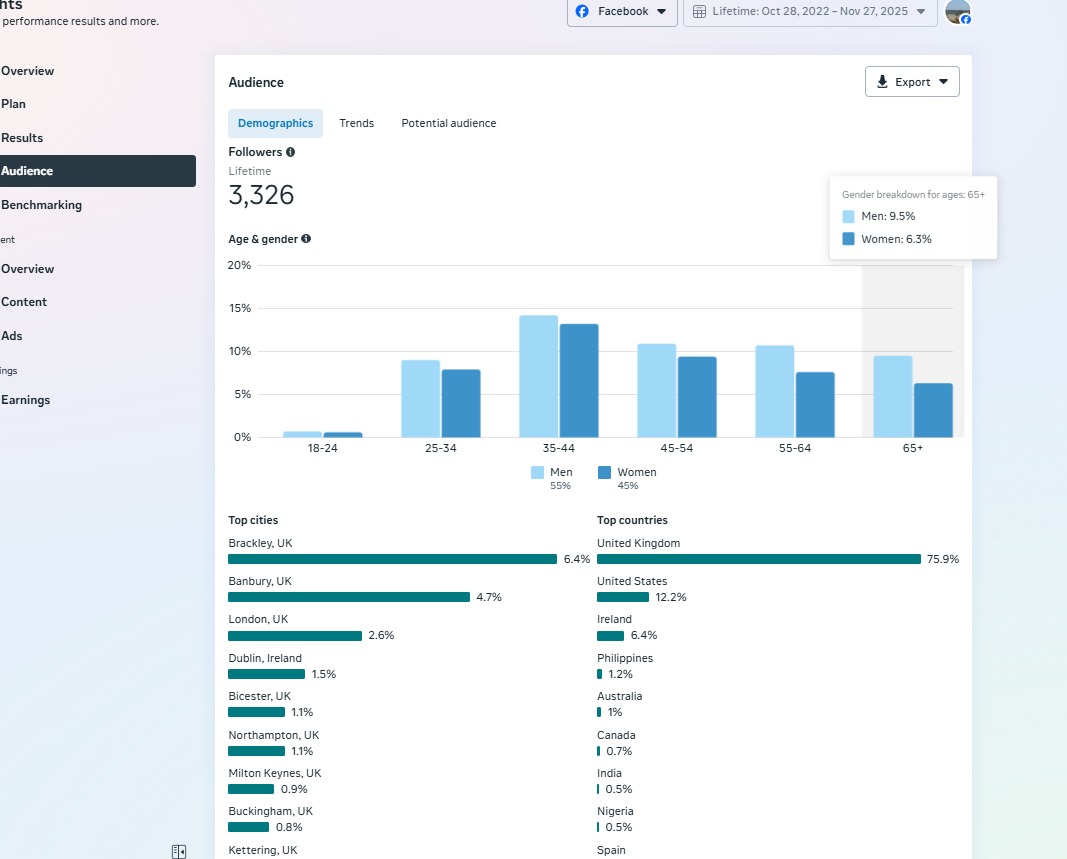Click the Facebook logo in platform selector

[583, 12]
